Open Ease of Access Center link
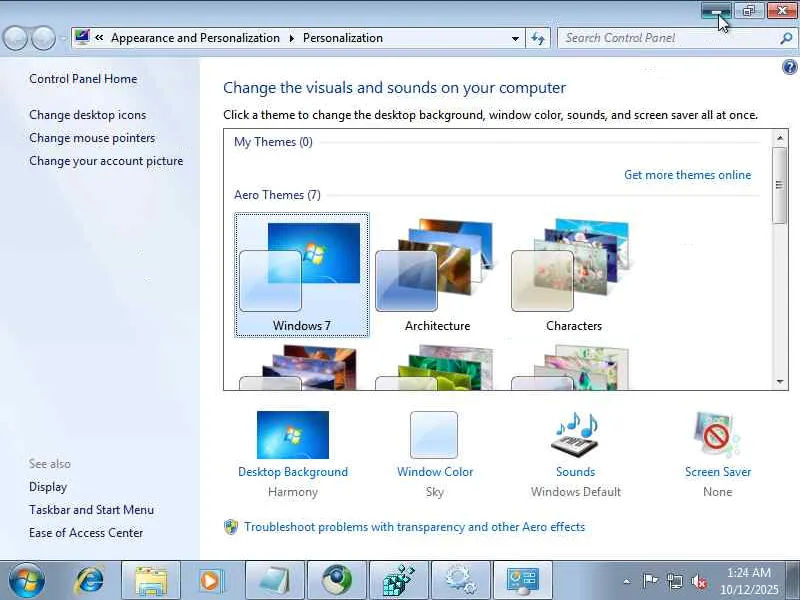 pos(86,533)
